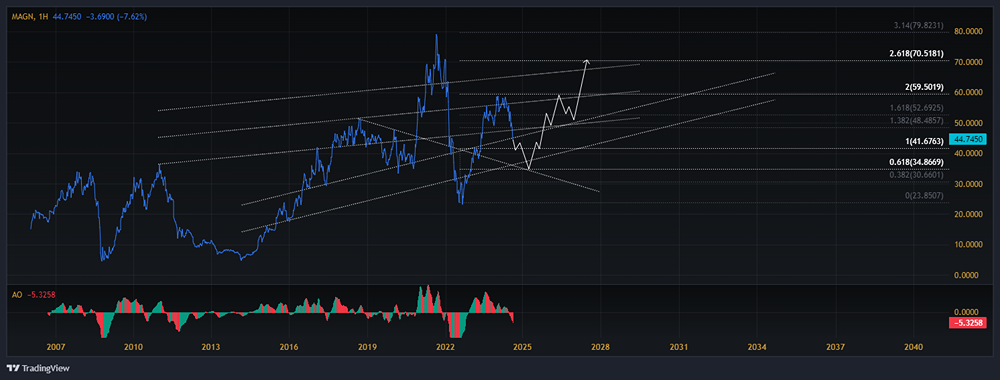The image size is (1000, 380).
Task: Click the 70.0000 price axis label
Action: 967,62
